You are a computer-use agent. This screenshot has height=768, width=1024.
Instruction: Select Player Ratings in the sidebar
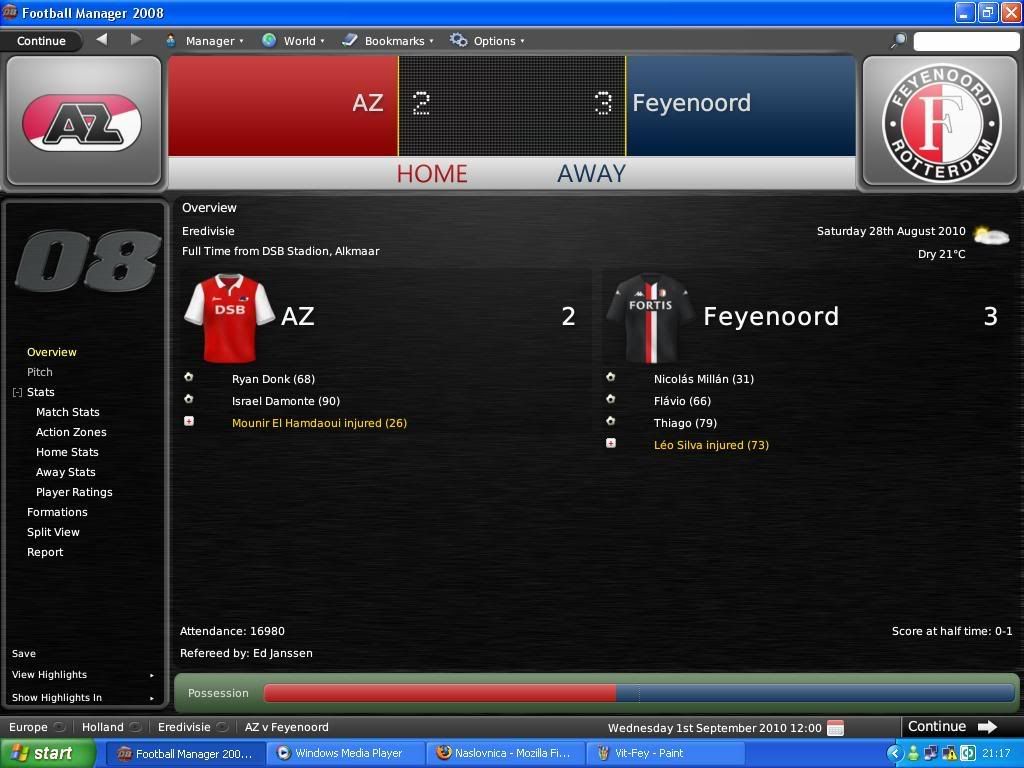click(x=74, y=492)
